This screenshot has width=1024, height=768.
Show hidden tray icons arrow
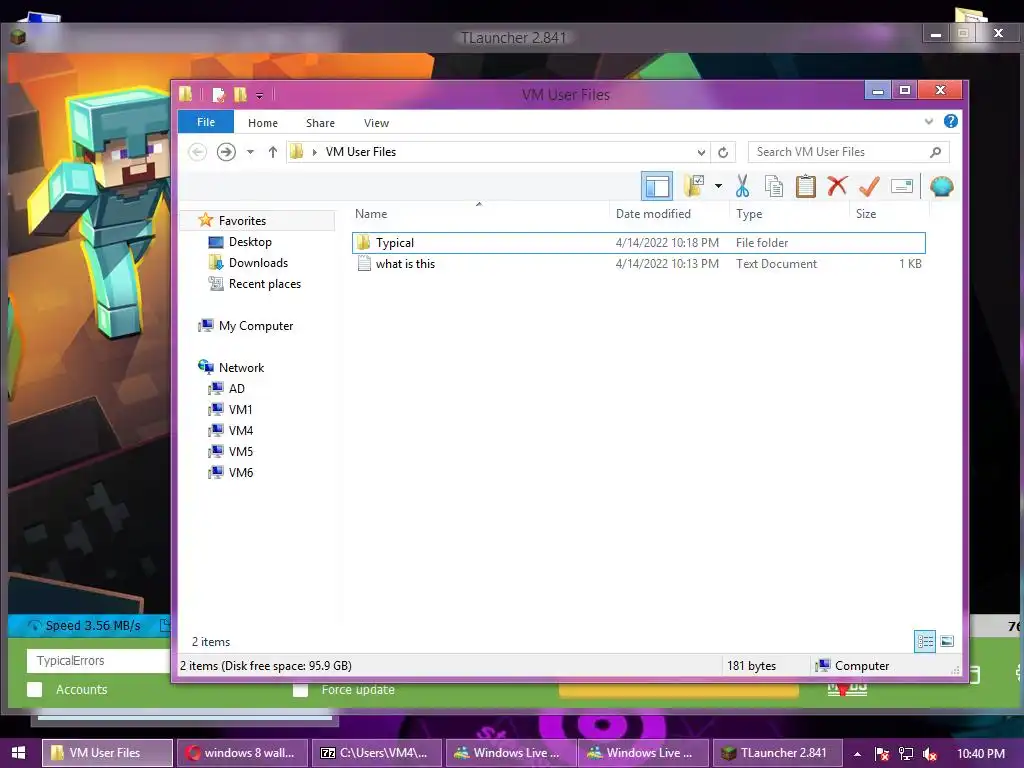coord(857,754)
